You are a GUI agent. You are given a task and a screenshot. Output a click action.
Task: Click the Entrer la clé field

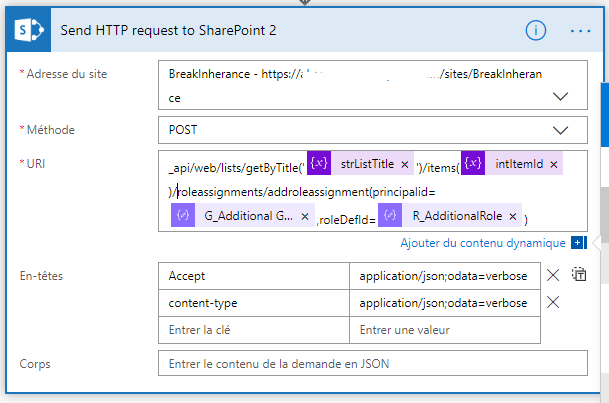[254, 330]
